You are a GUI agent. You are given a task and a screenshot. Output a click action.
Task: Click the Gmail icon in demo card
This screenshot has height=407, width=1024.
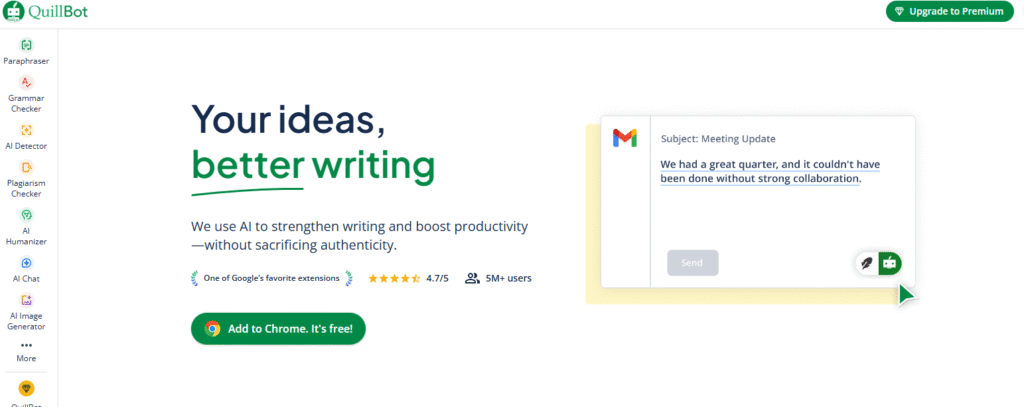625,138
